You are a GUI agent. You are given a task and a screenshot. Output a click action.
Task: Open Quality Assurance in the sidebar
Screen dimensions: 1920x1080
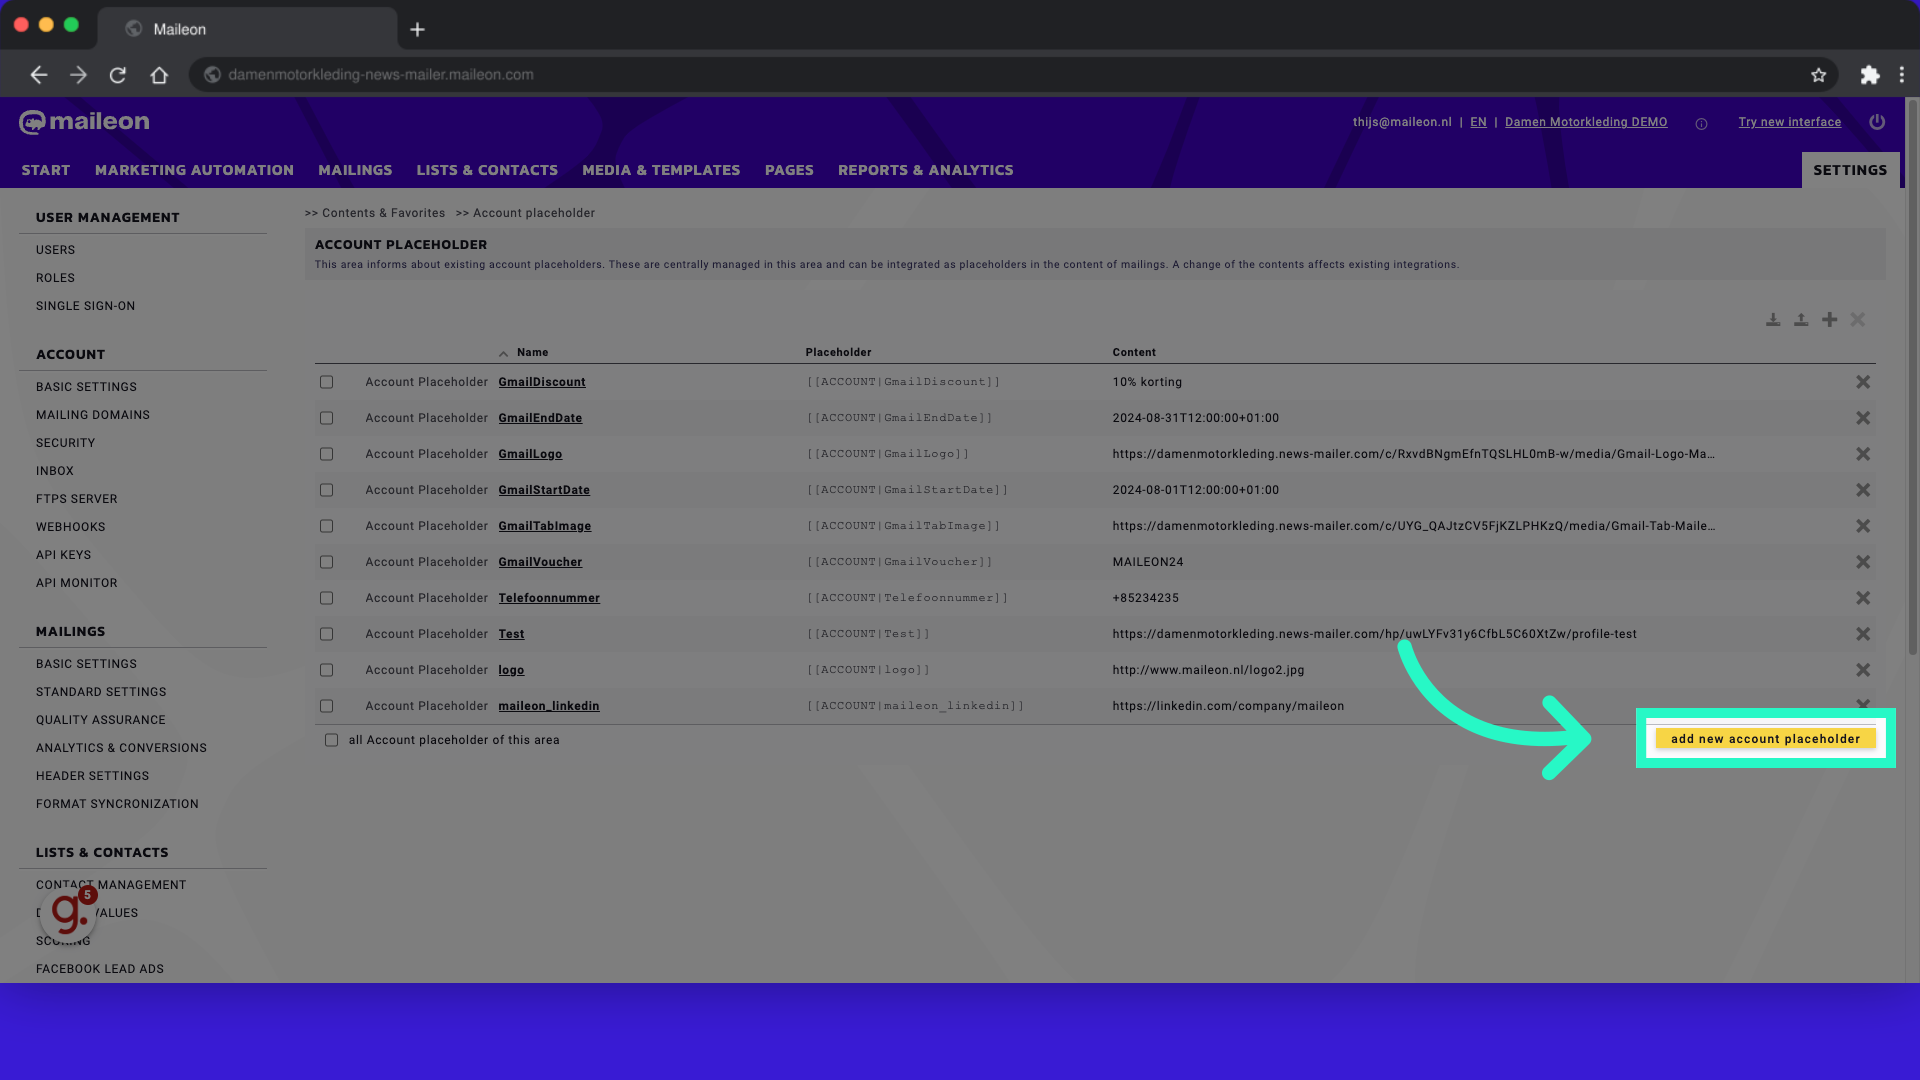tap(101, 720)
